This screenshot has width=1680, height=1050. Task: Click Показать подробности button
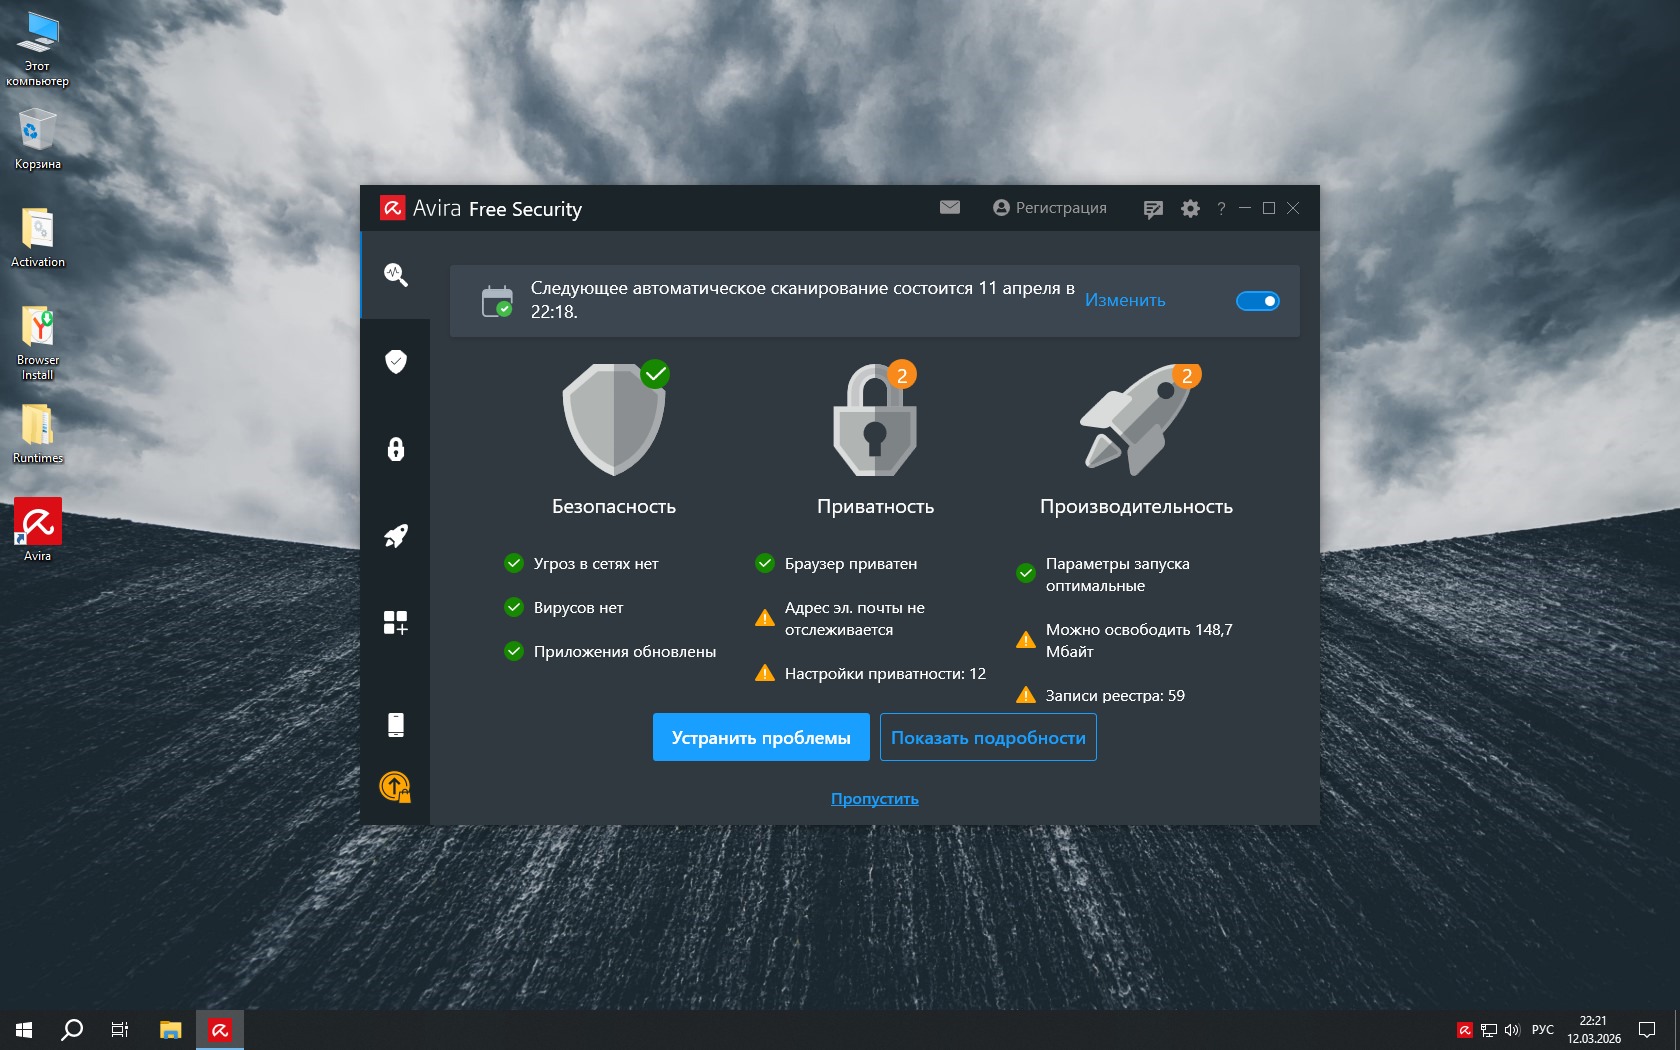point(988,738)
